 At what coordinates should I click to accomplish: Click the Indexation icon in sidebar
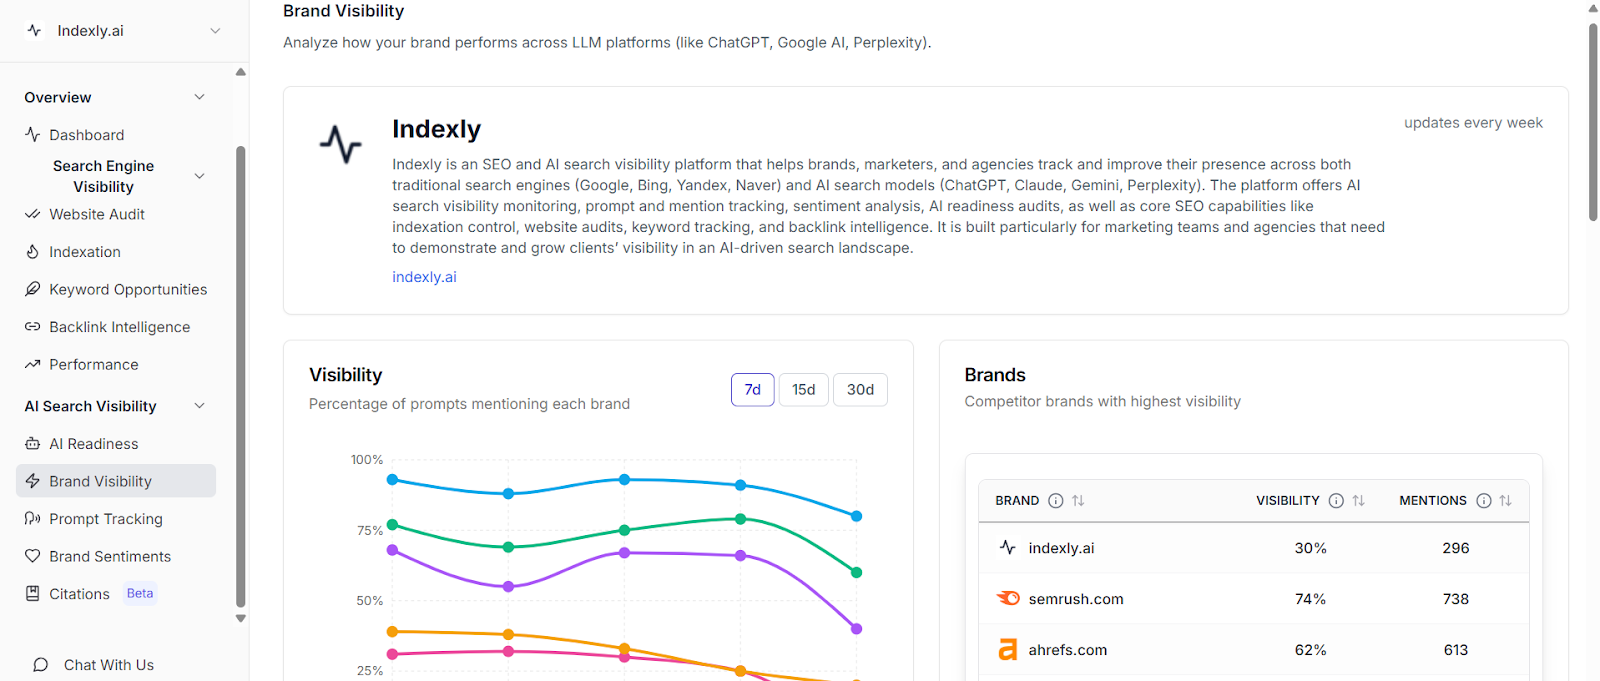pyautogui.click(x=32, y=252)
